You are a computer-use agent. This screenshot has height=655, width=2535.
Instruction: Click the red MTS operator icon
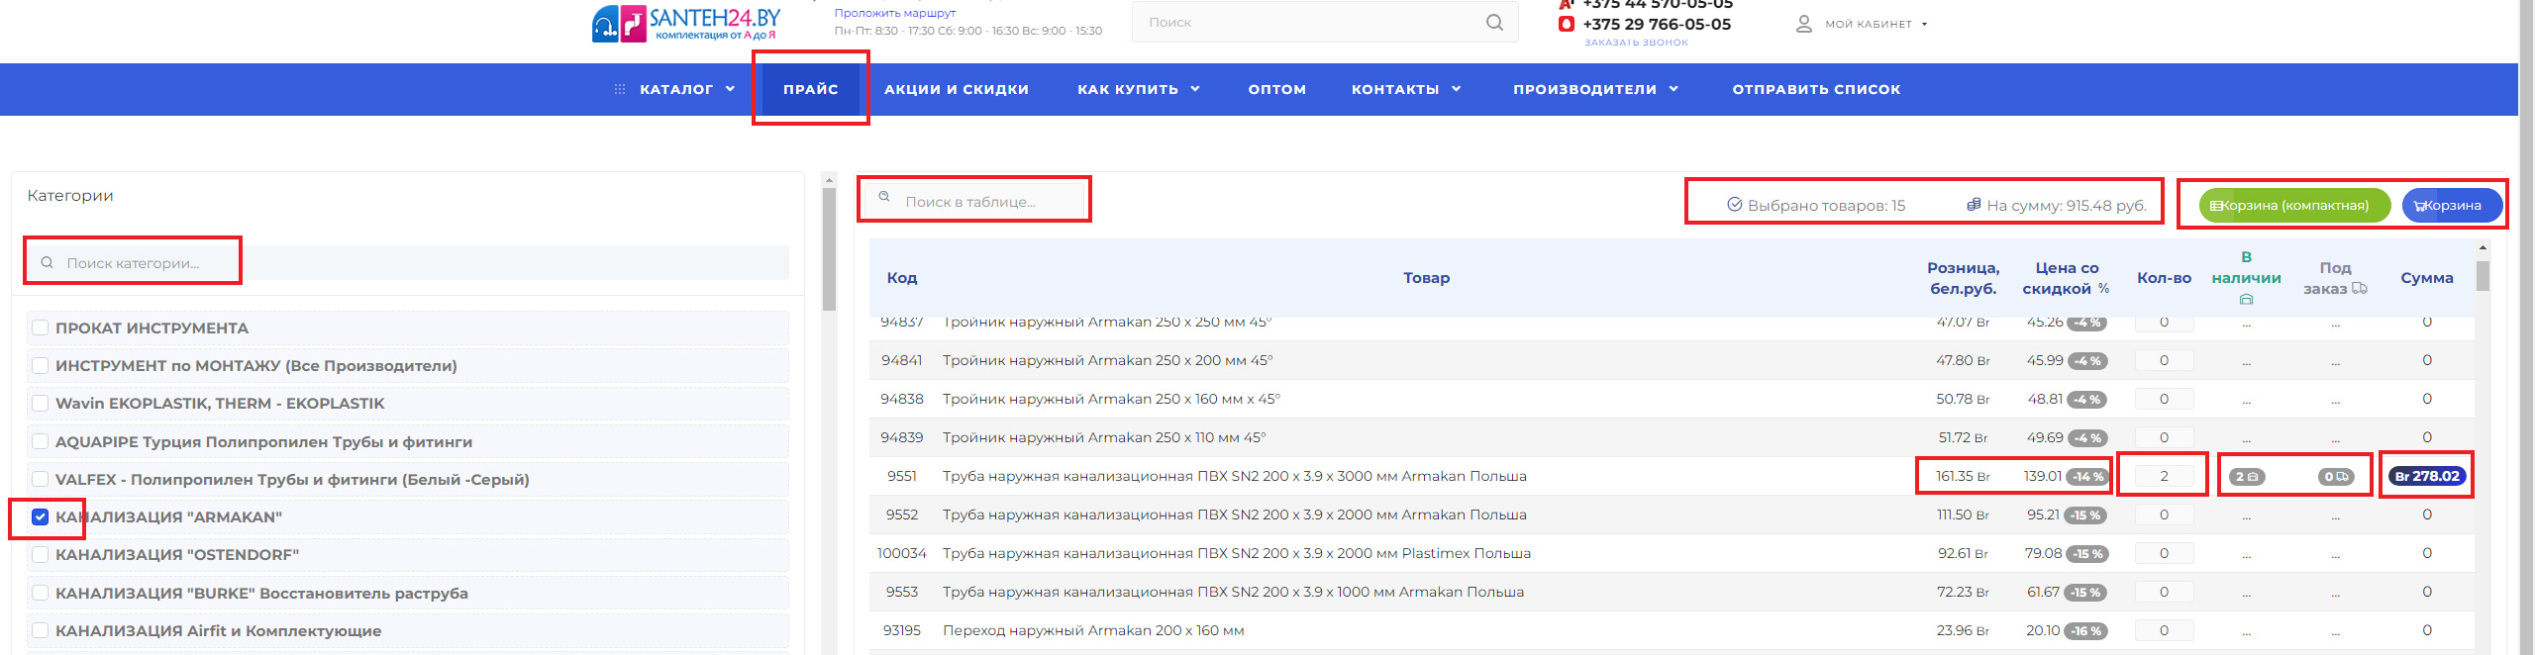1566,24
